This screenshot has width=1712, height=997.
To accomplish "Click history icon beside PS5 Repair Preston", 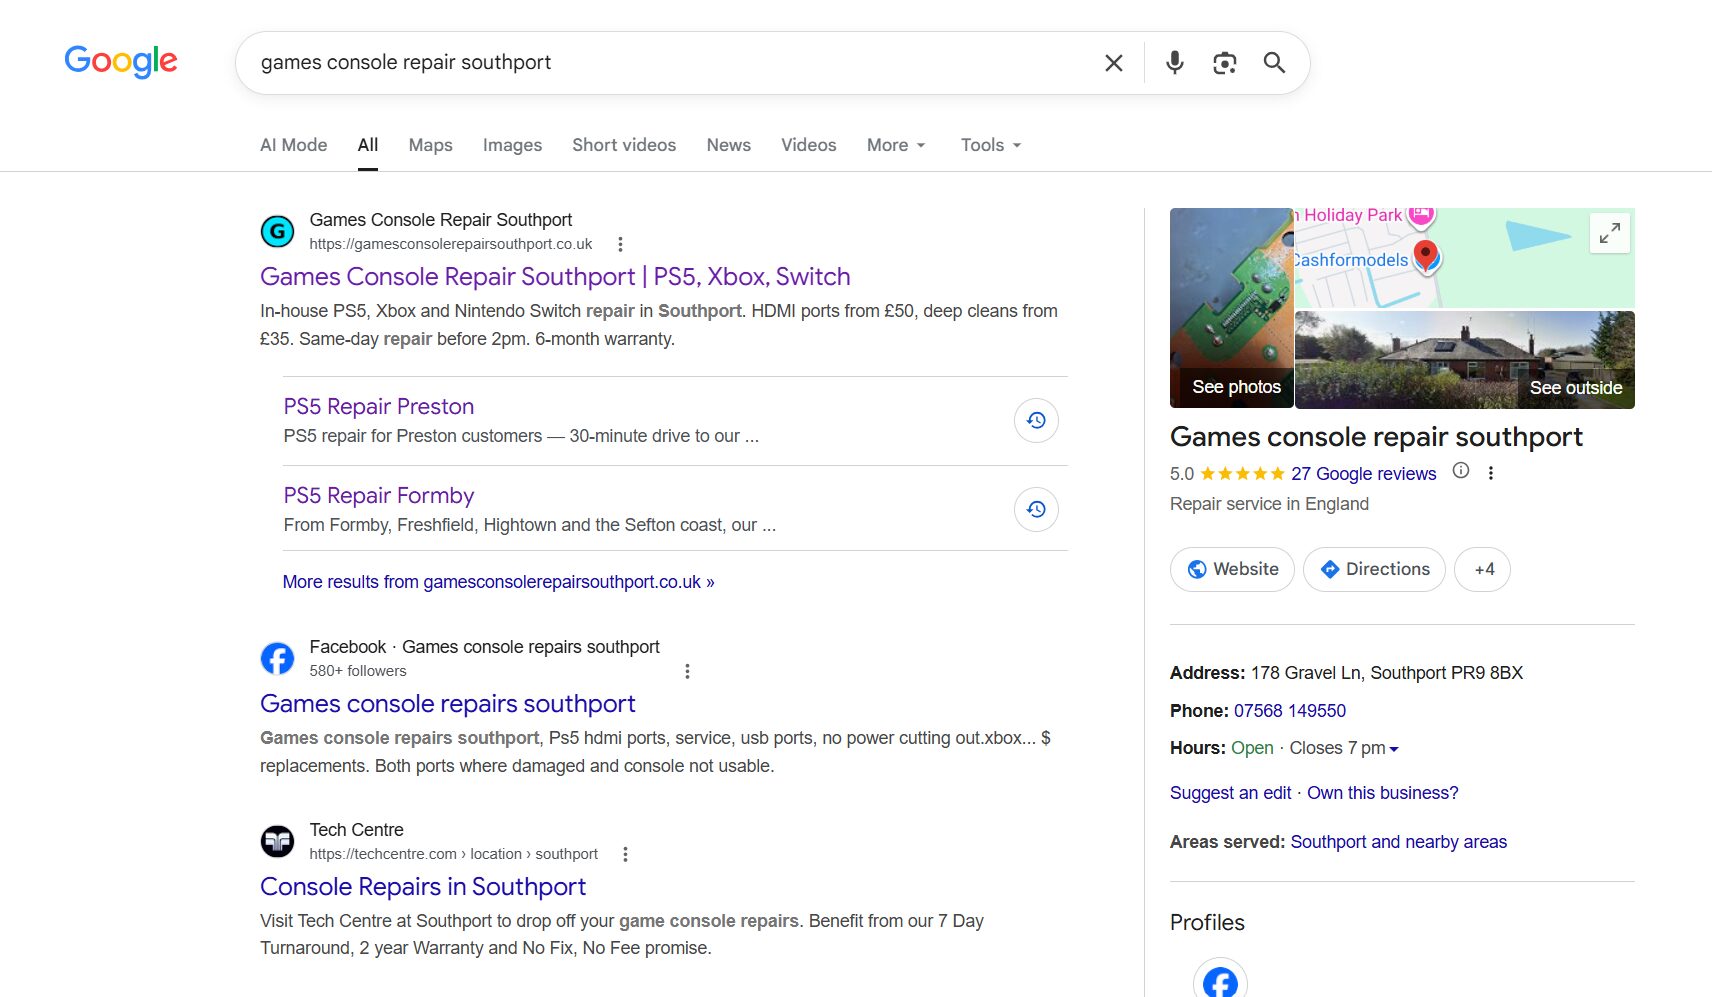I will click(1036, 421).
